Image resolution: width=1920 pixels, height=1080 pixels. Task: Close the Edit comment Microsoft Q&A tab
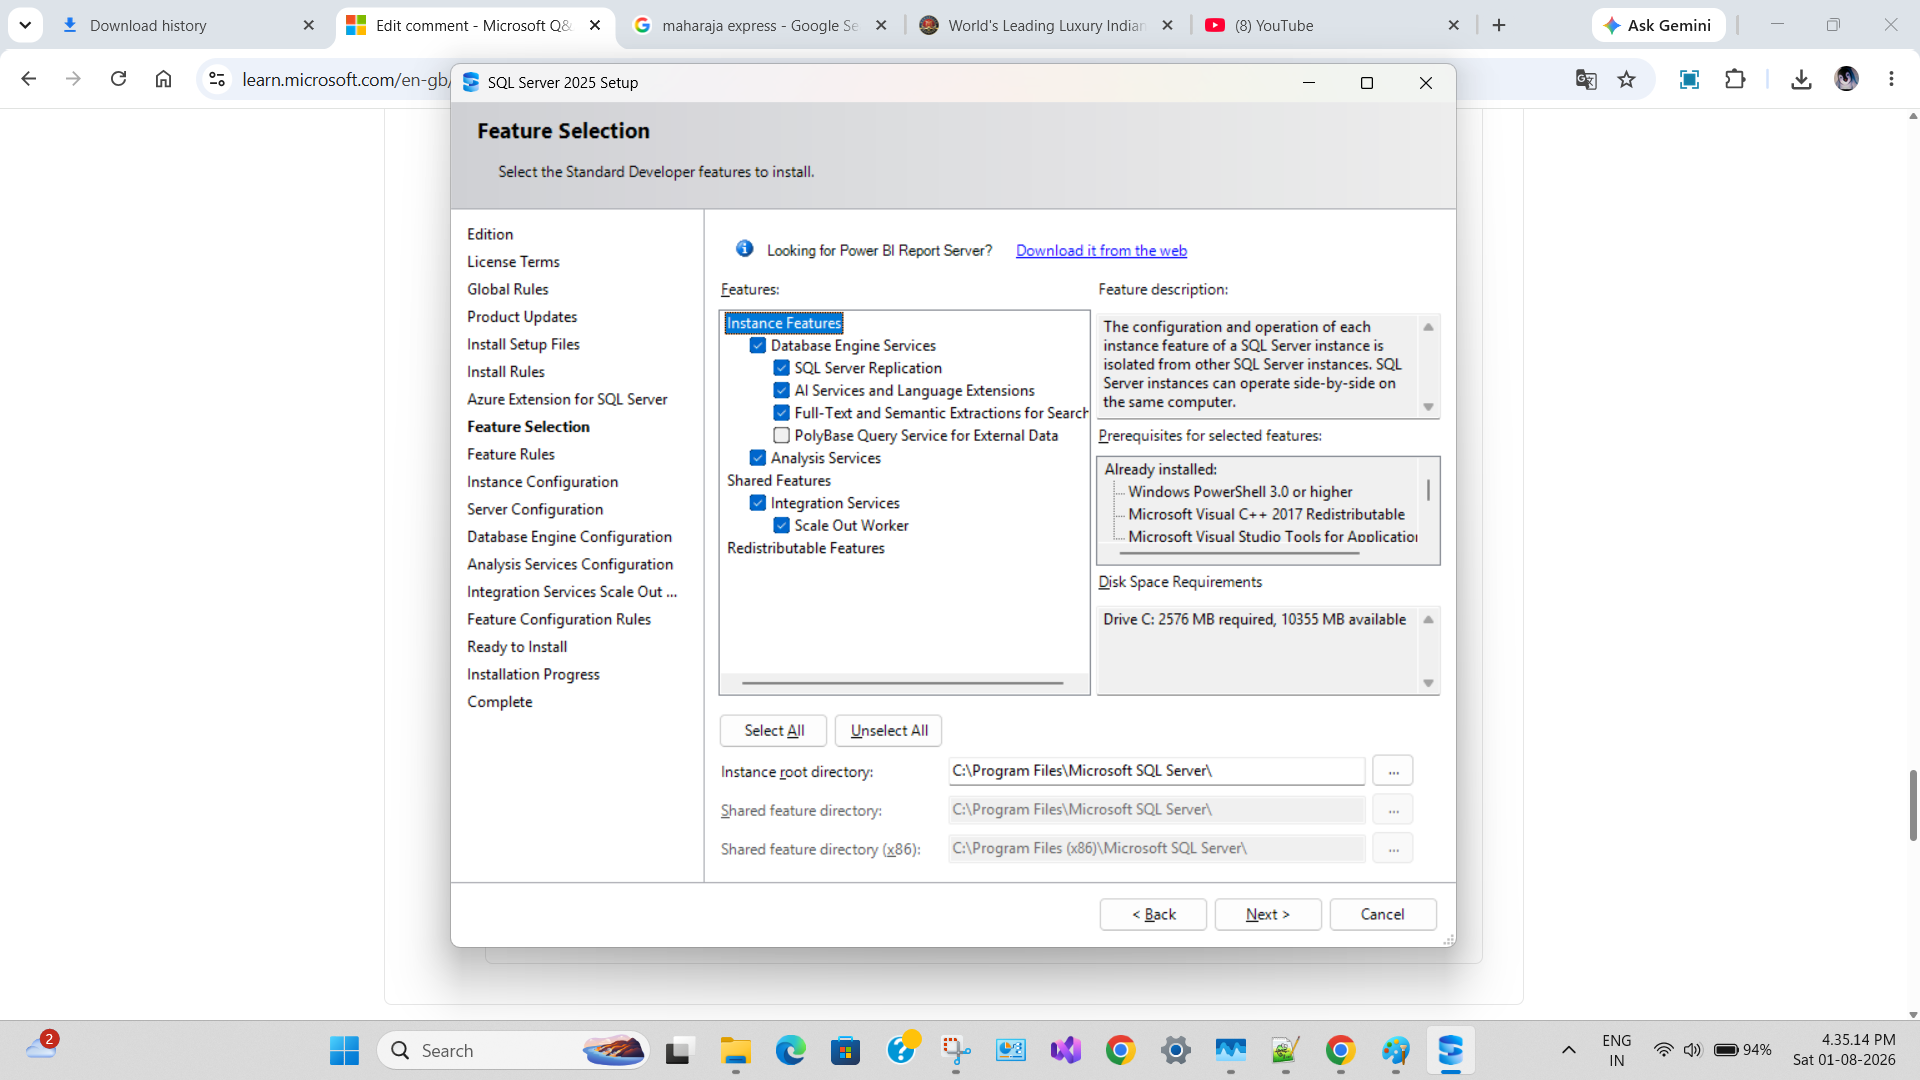(595, 26)
